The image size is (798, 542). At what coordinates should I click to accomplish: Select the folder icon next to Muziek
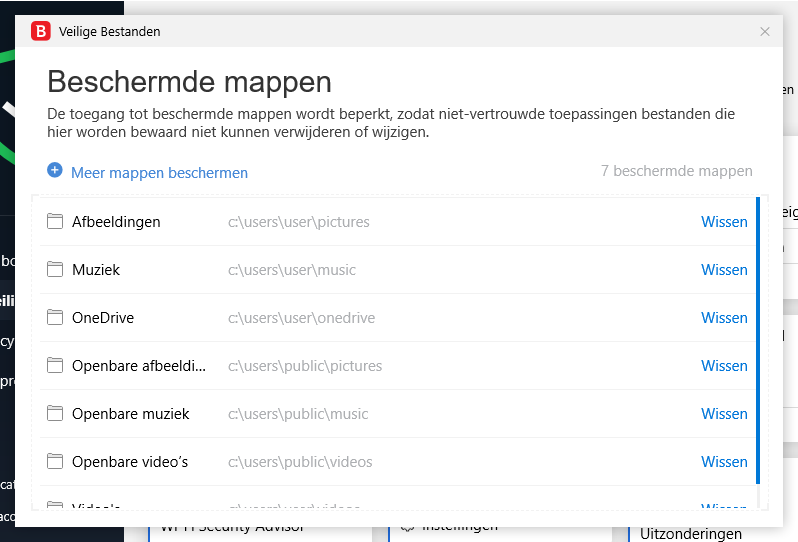(x=55, y=270)
